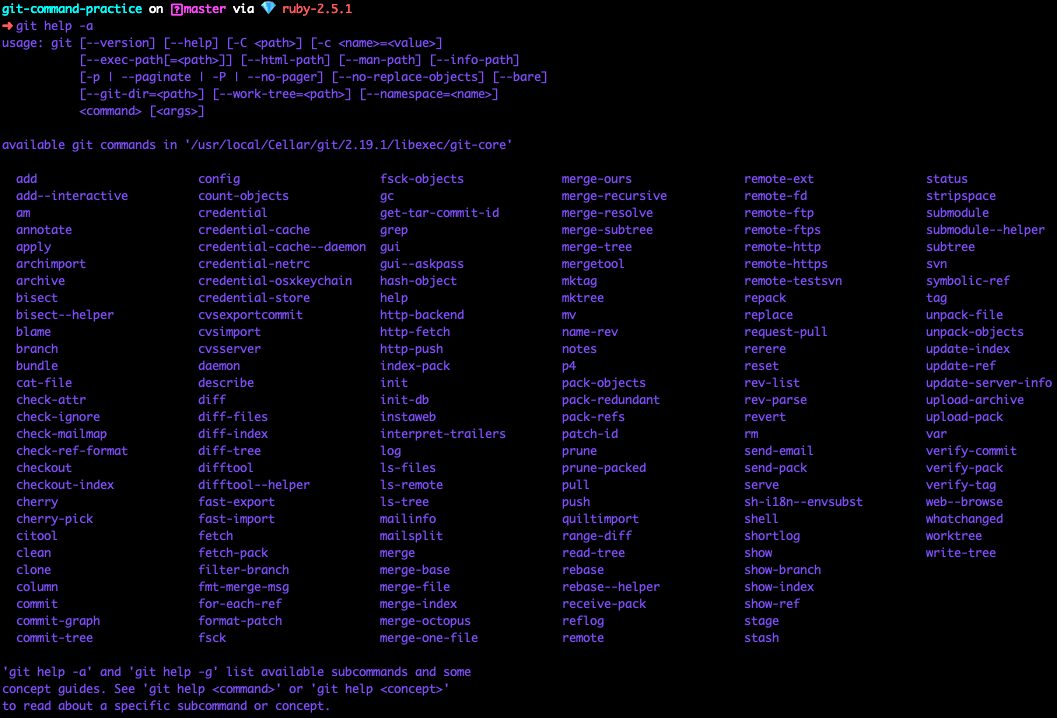Select the stash command entry

pos(761,638)
